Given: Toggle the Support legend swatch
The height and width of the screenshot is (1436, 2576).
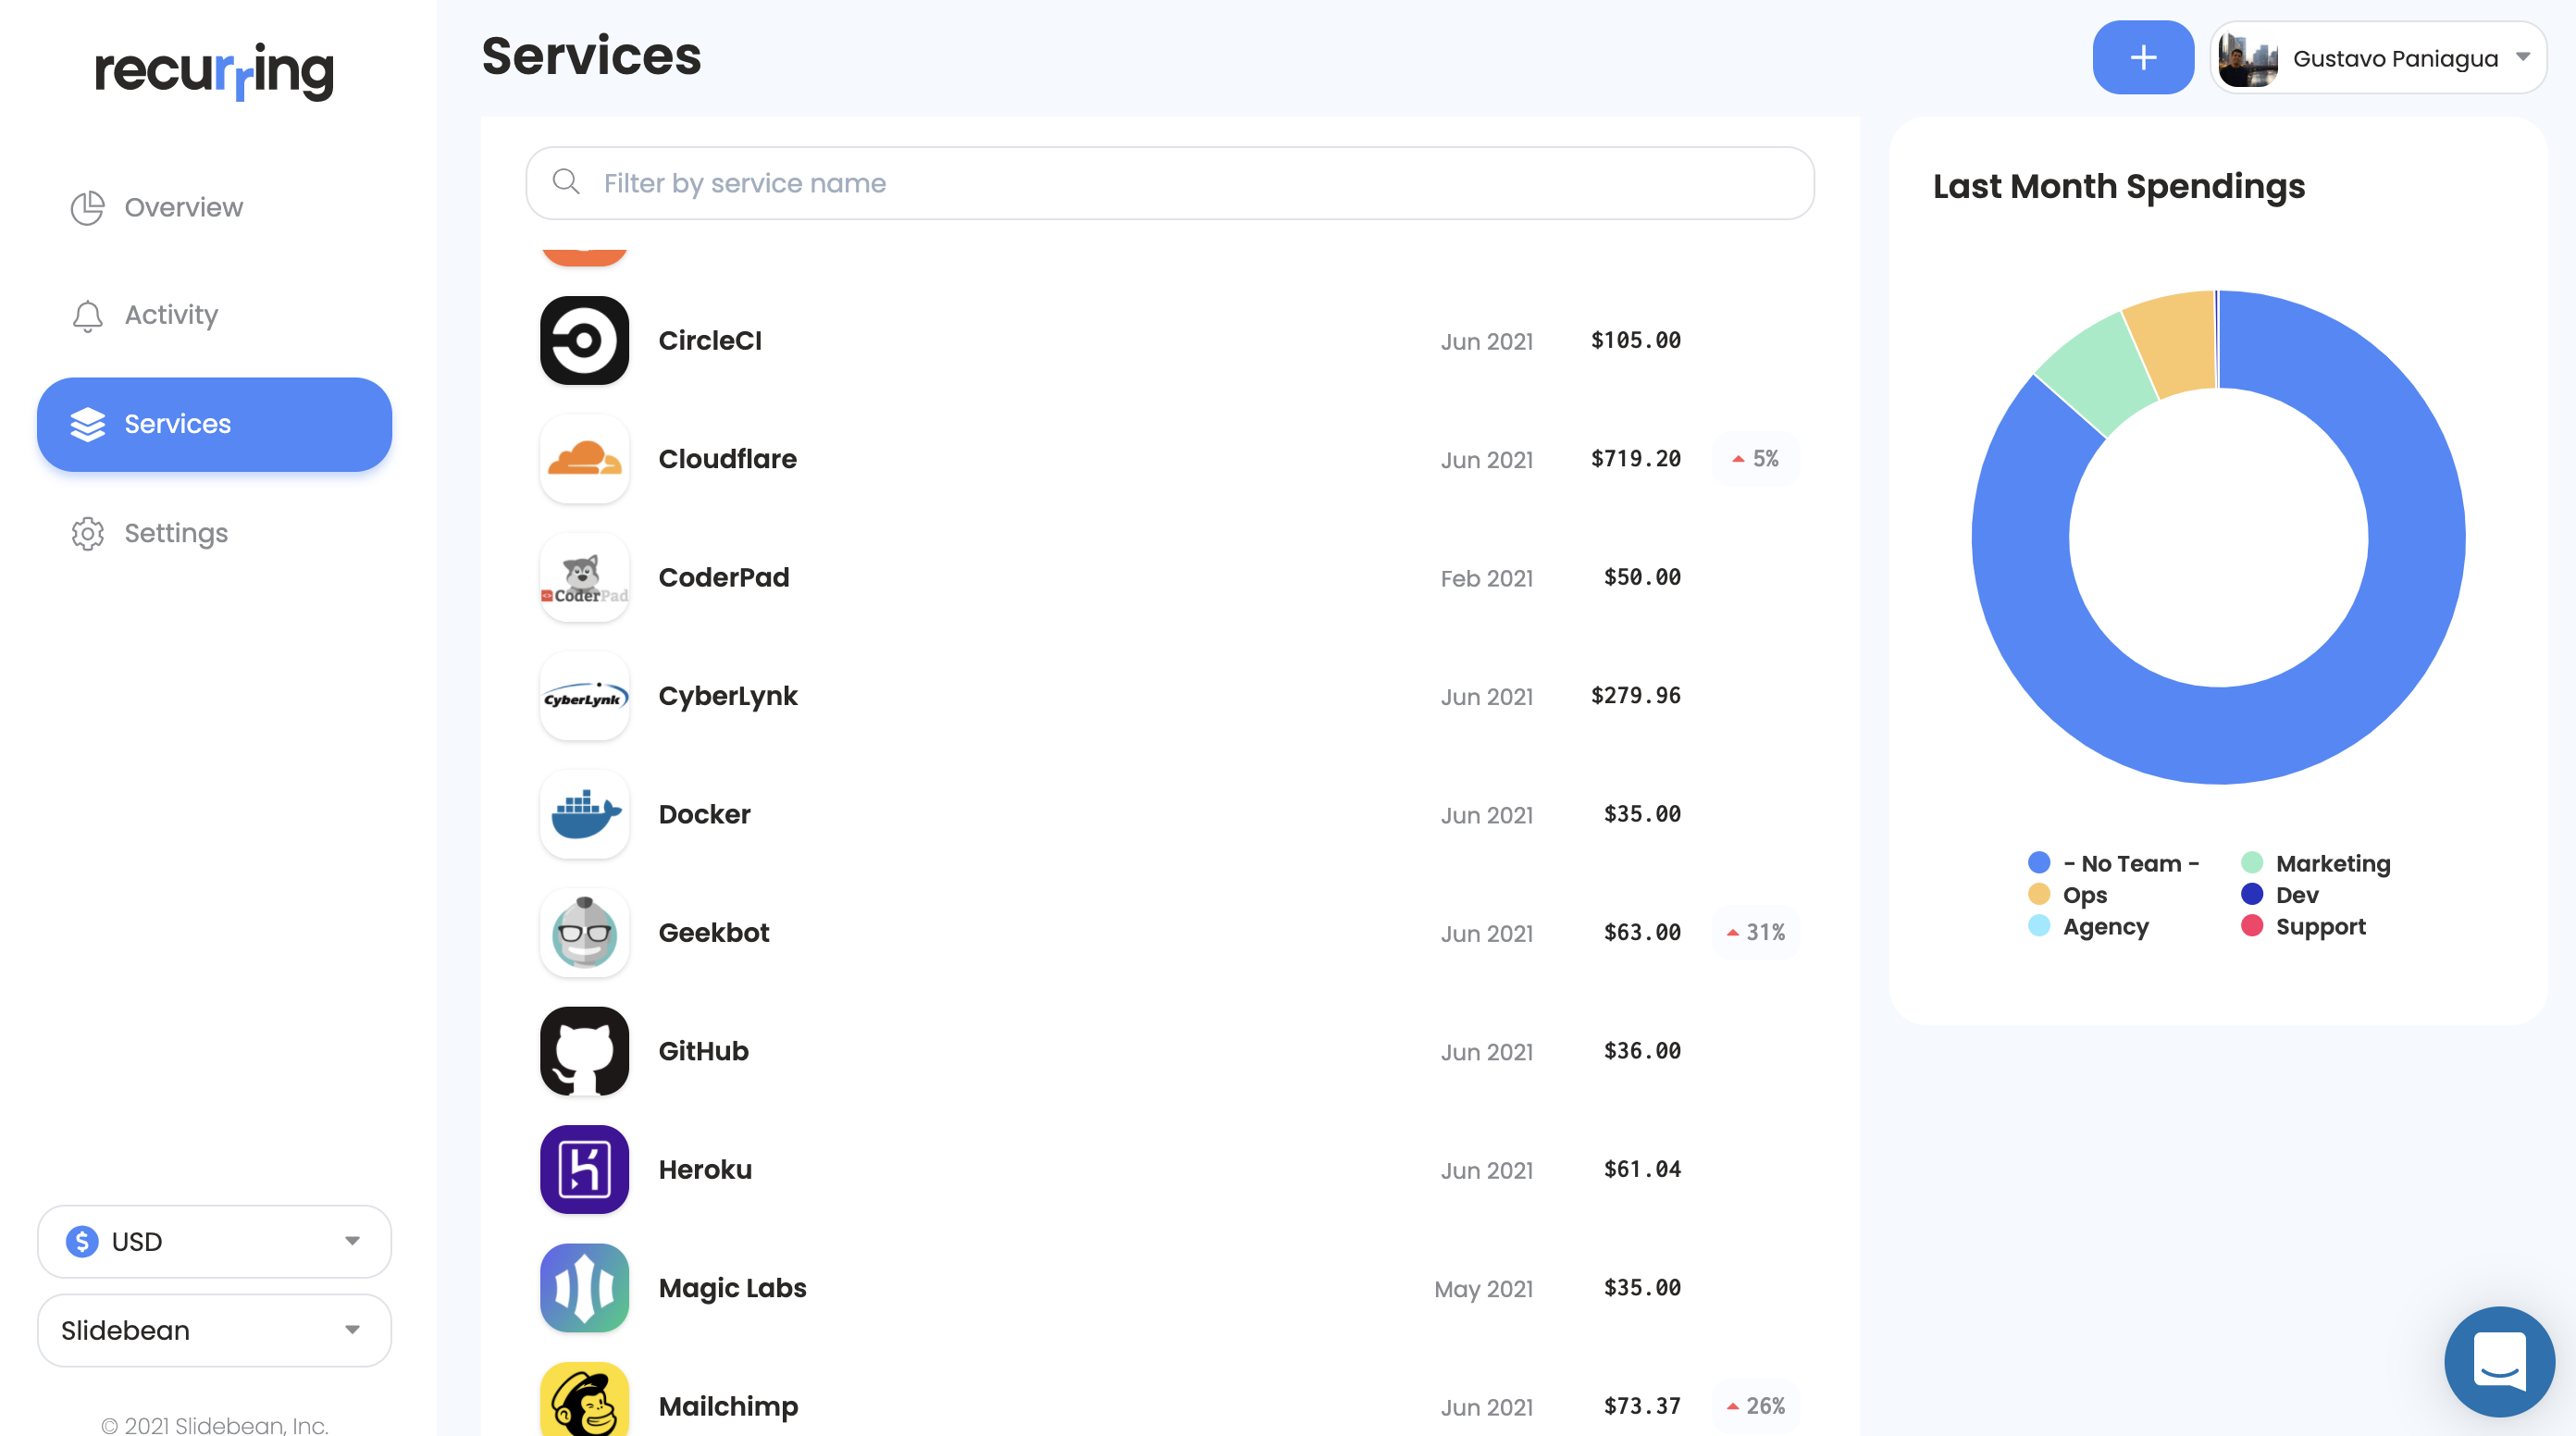Looking at the screenshot, I should click(2251, 926).
